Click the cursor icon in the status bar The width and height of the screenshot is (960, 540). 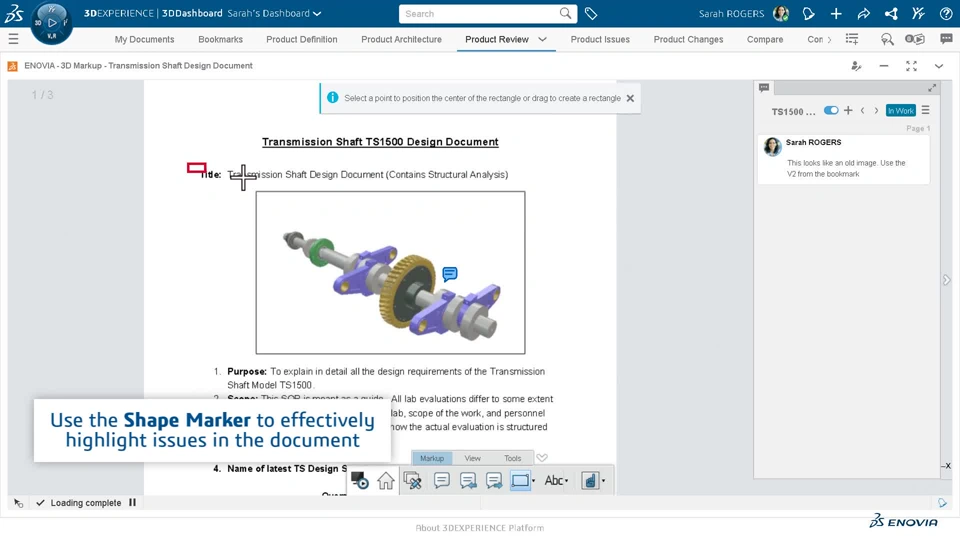pos(18,503)
